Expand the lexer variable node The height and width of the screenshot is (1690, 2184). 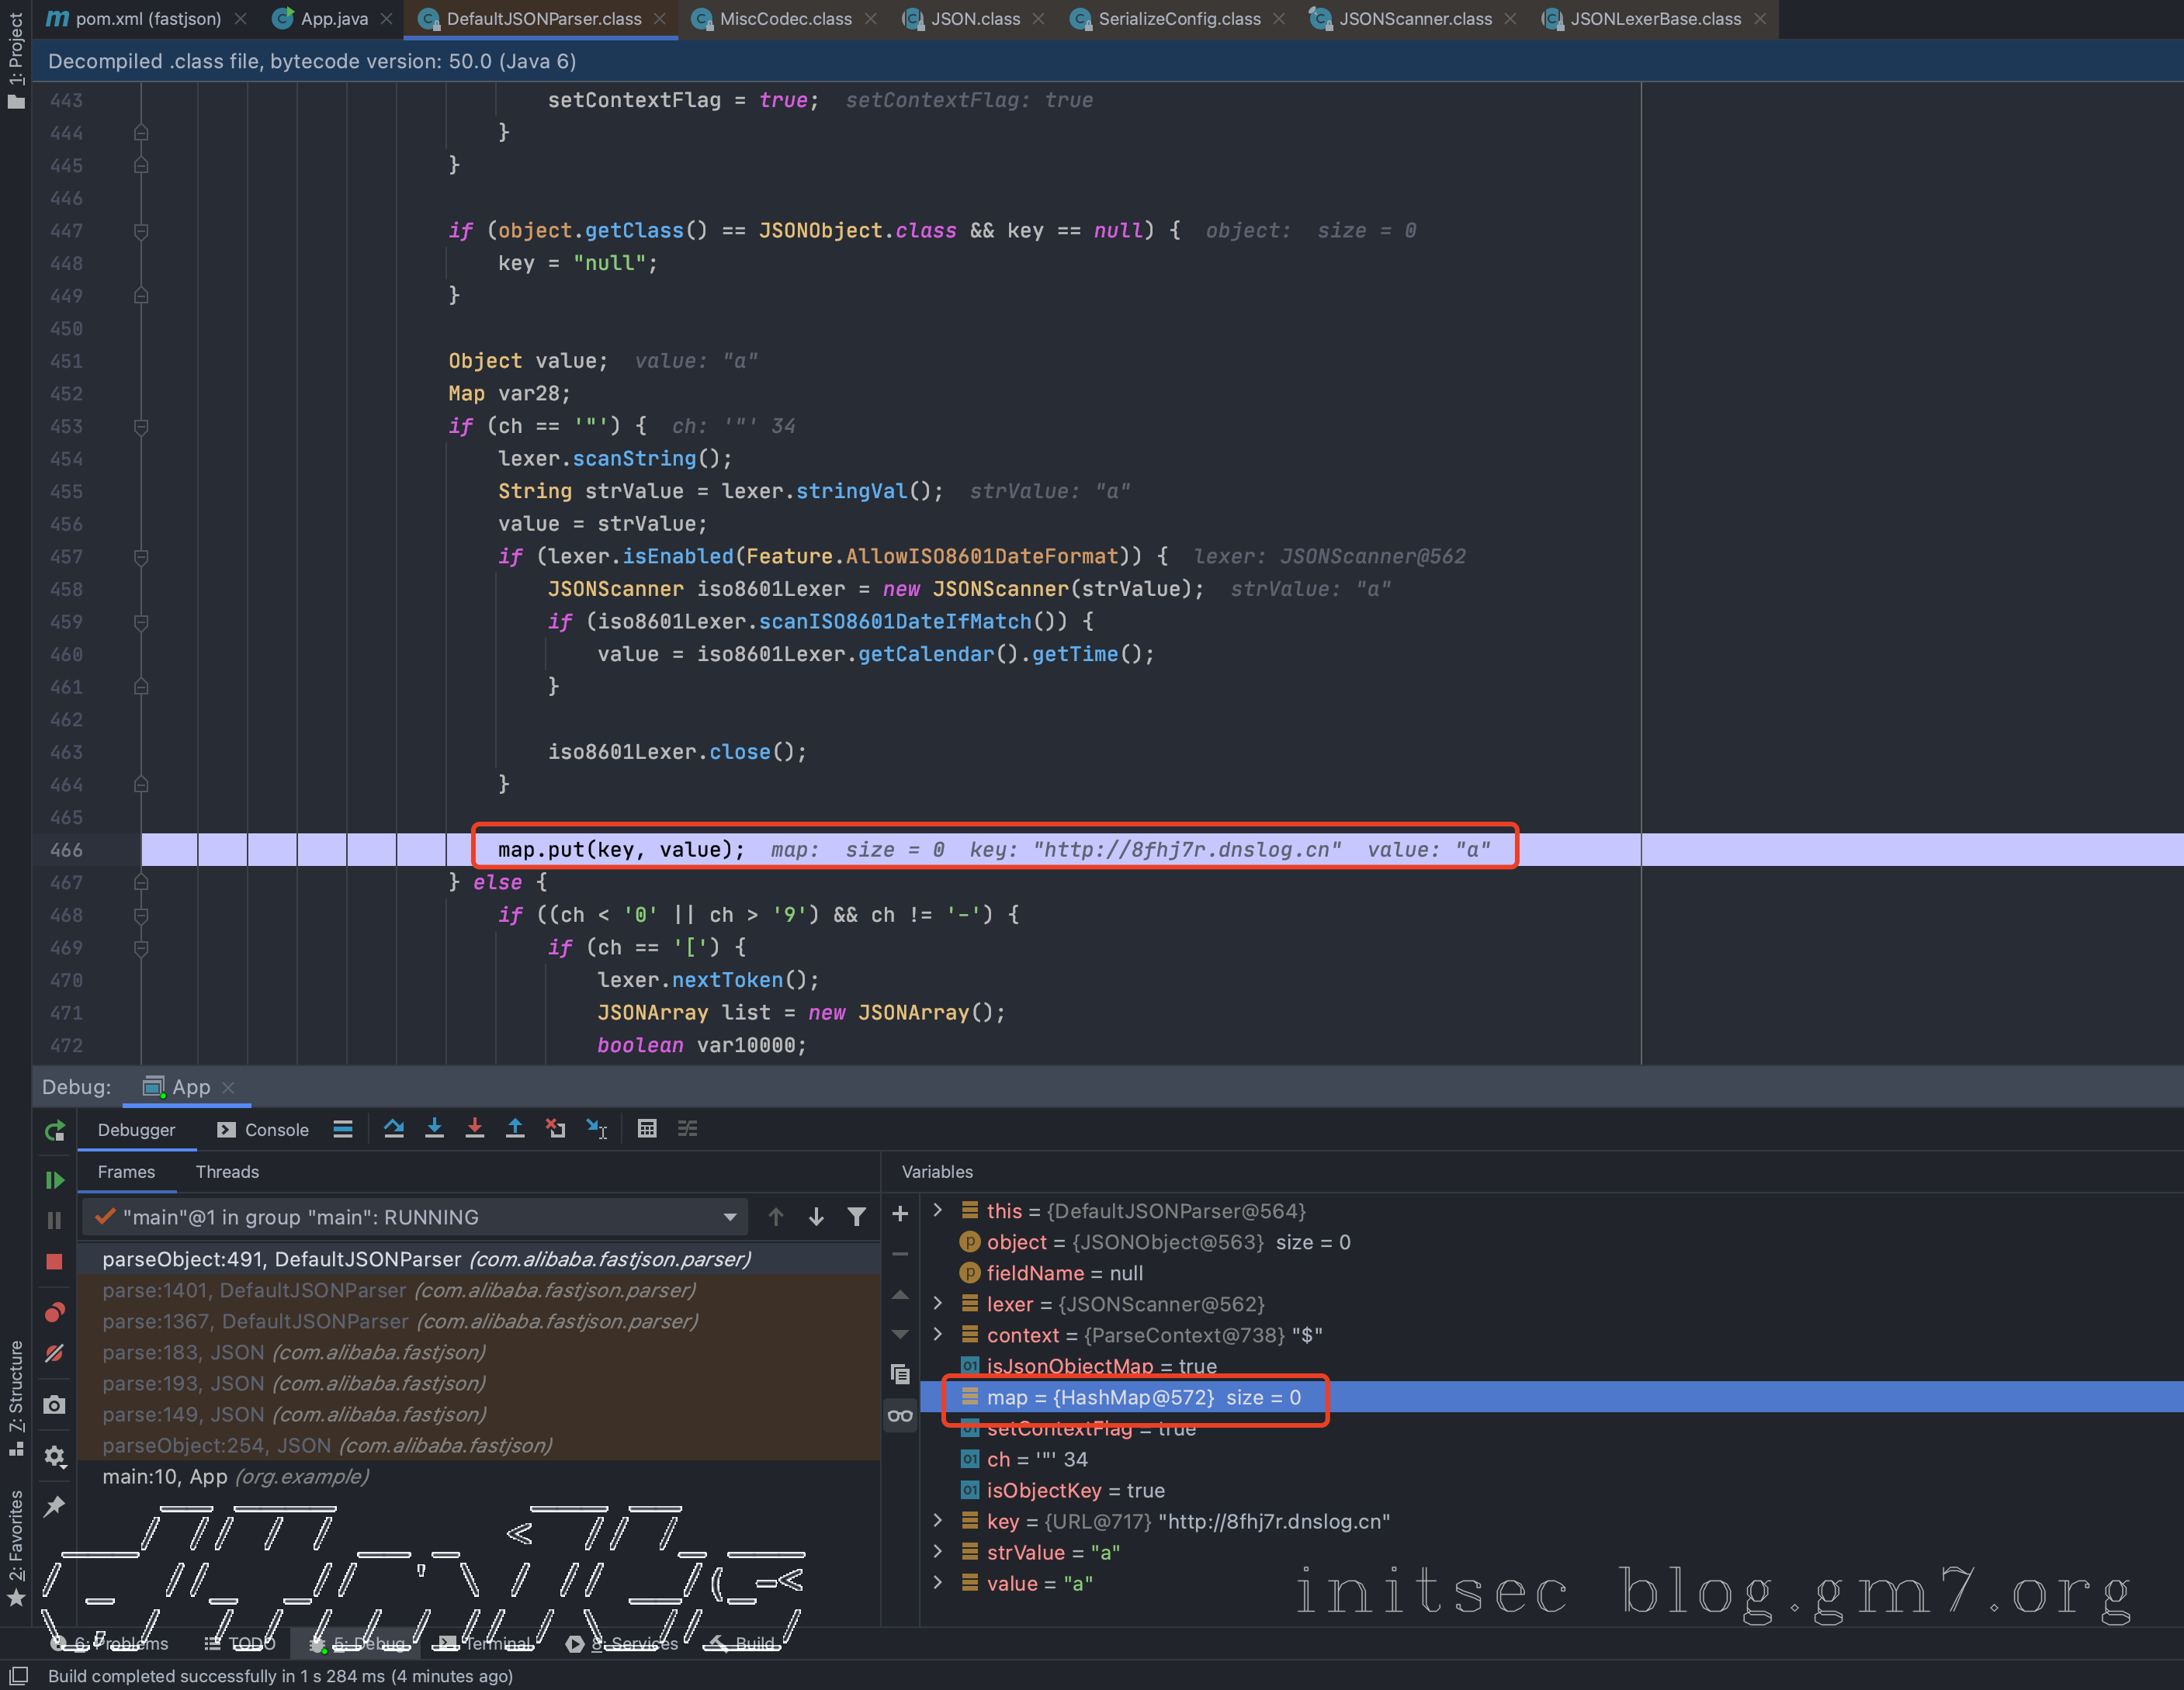938,1303
